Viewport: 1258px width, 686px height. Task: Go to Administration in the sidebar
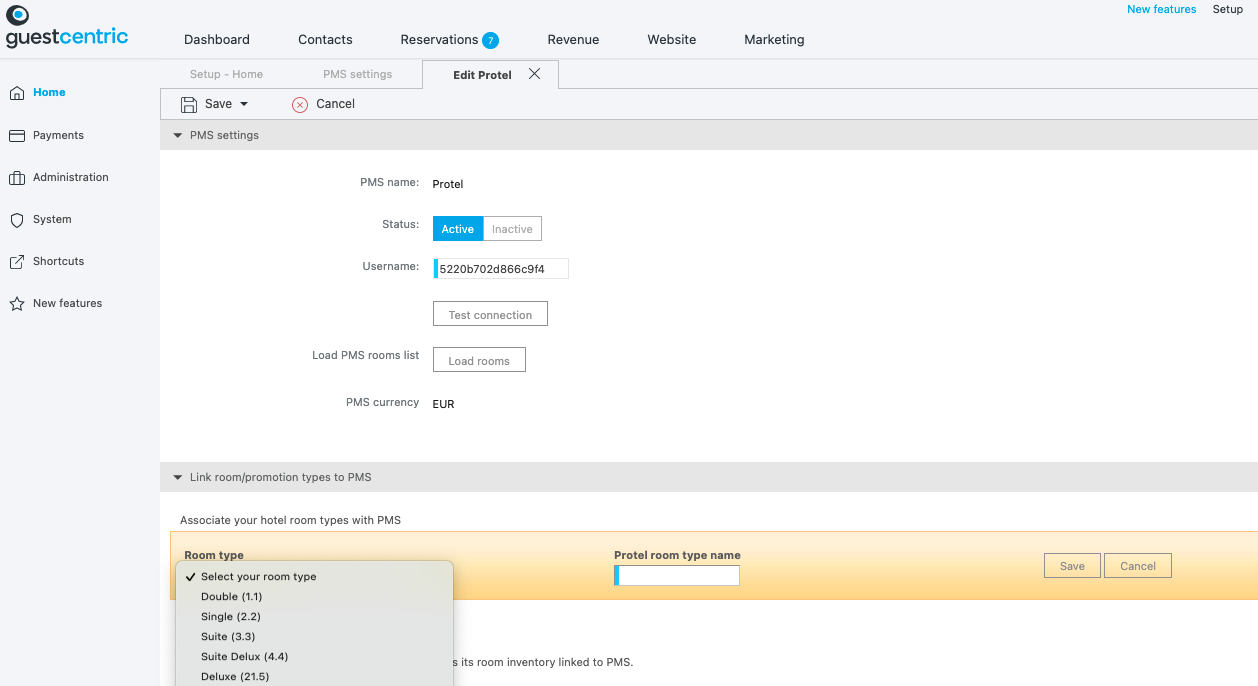pyautogui.click(x=71, y=178)
